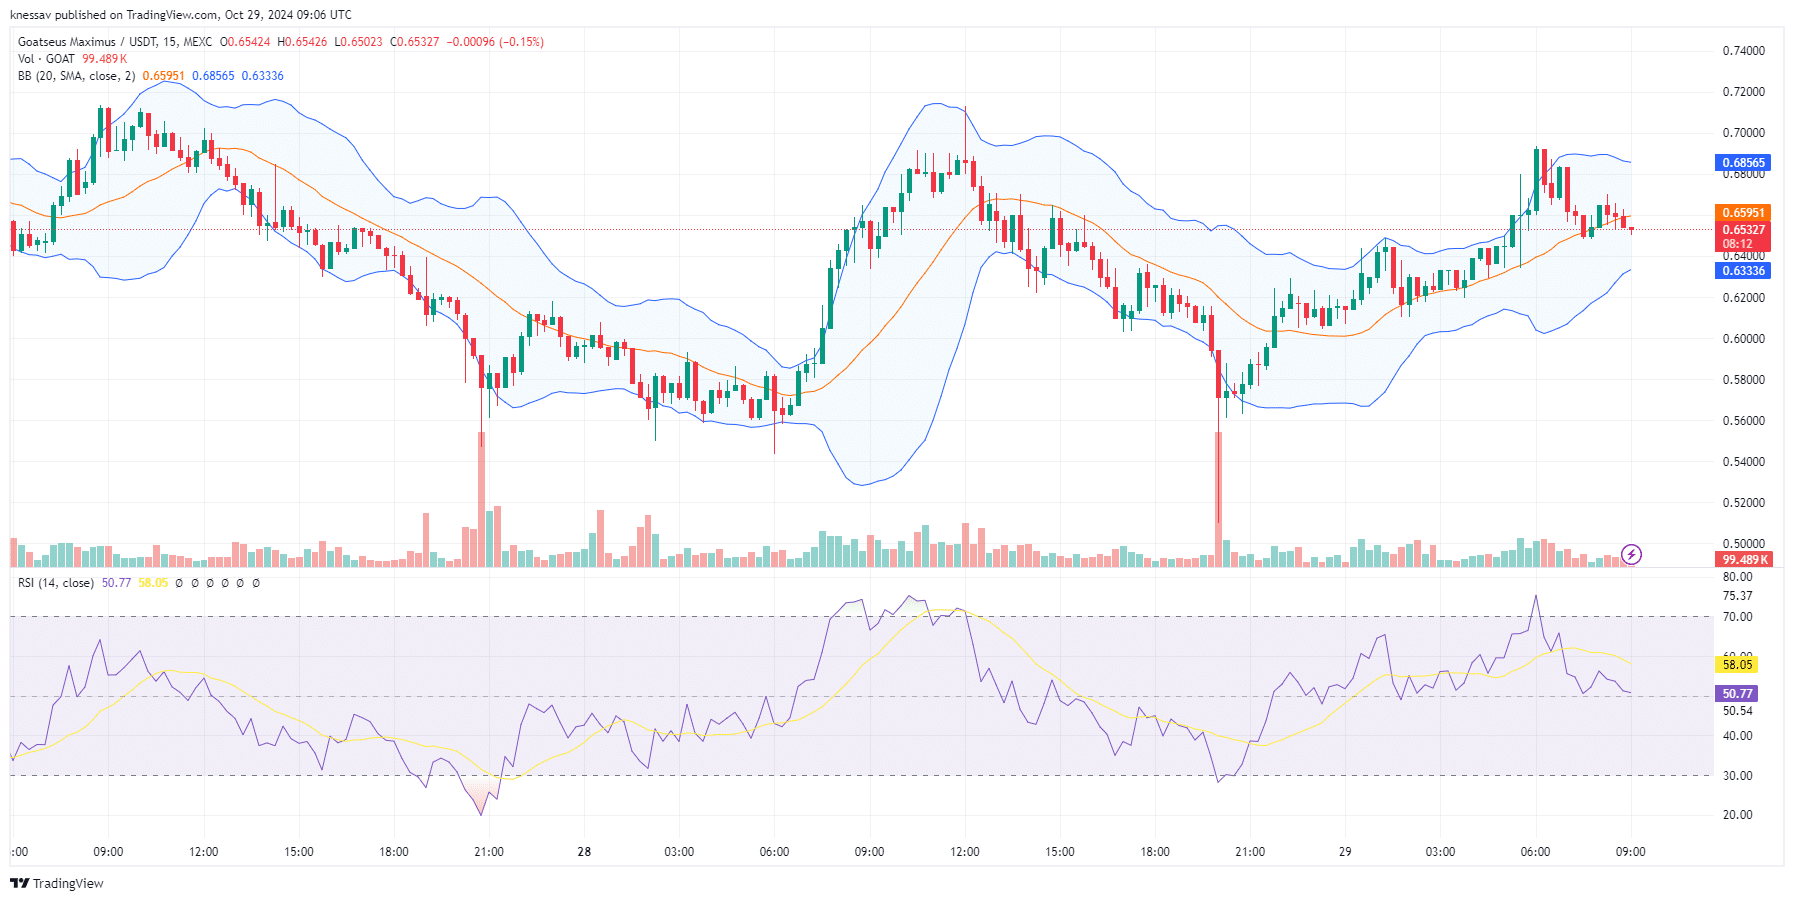This screenshot has height=901, width=1794.
Task: Click the 70.00 RSI axis label
Action: coord(1737,617)
